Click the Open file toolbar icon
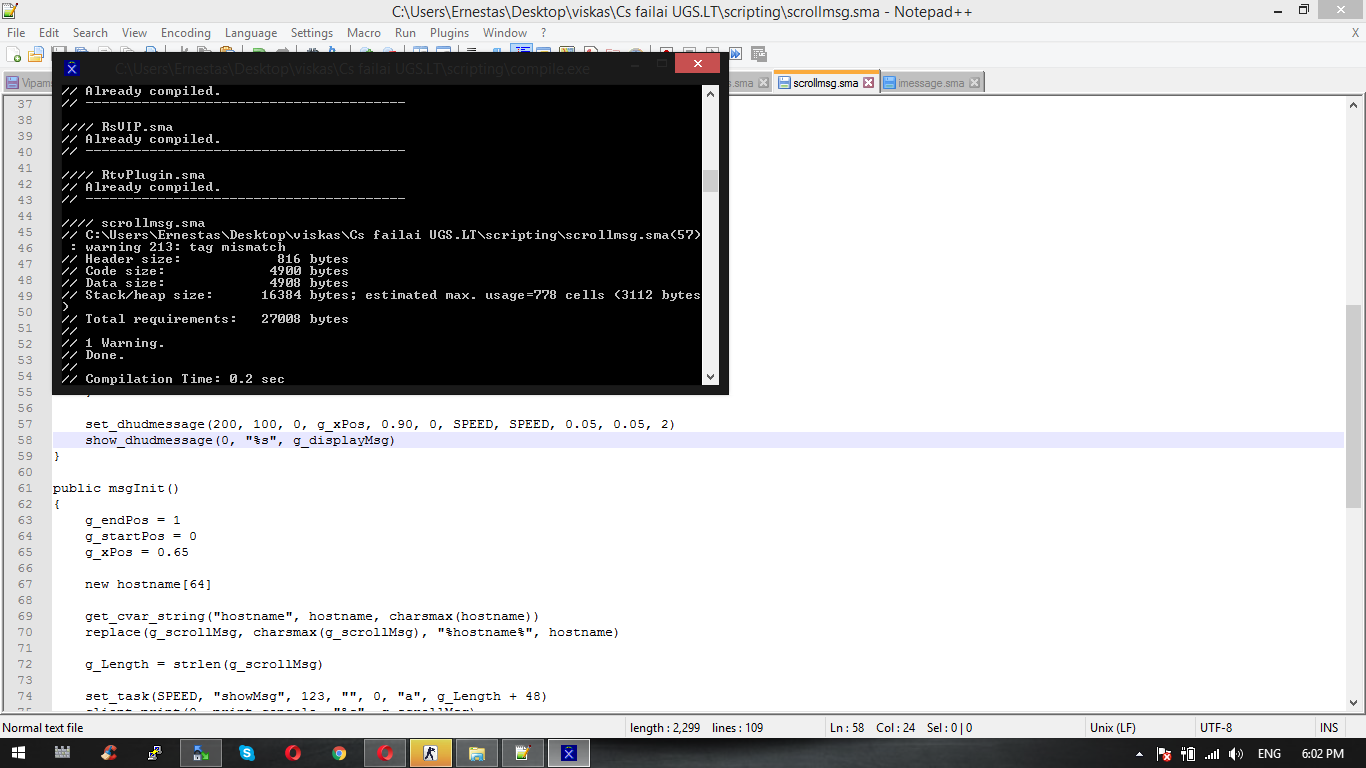1366x768 pixels. click(x=36, y=54)
